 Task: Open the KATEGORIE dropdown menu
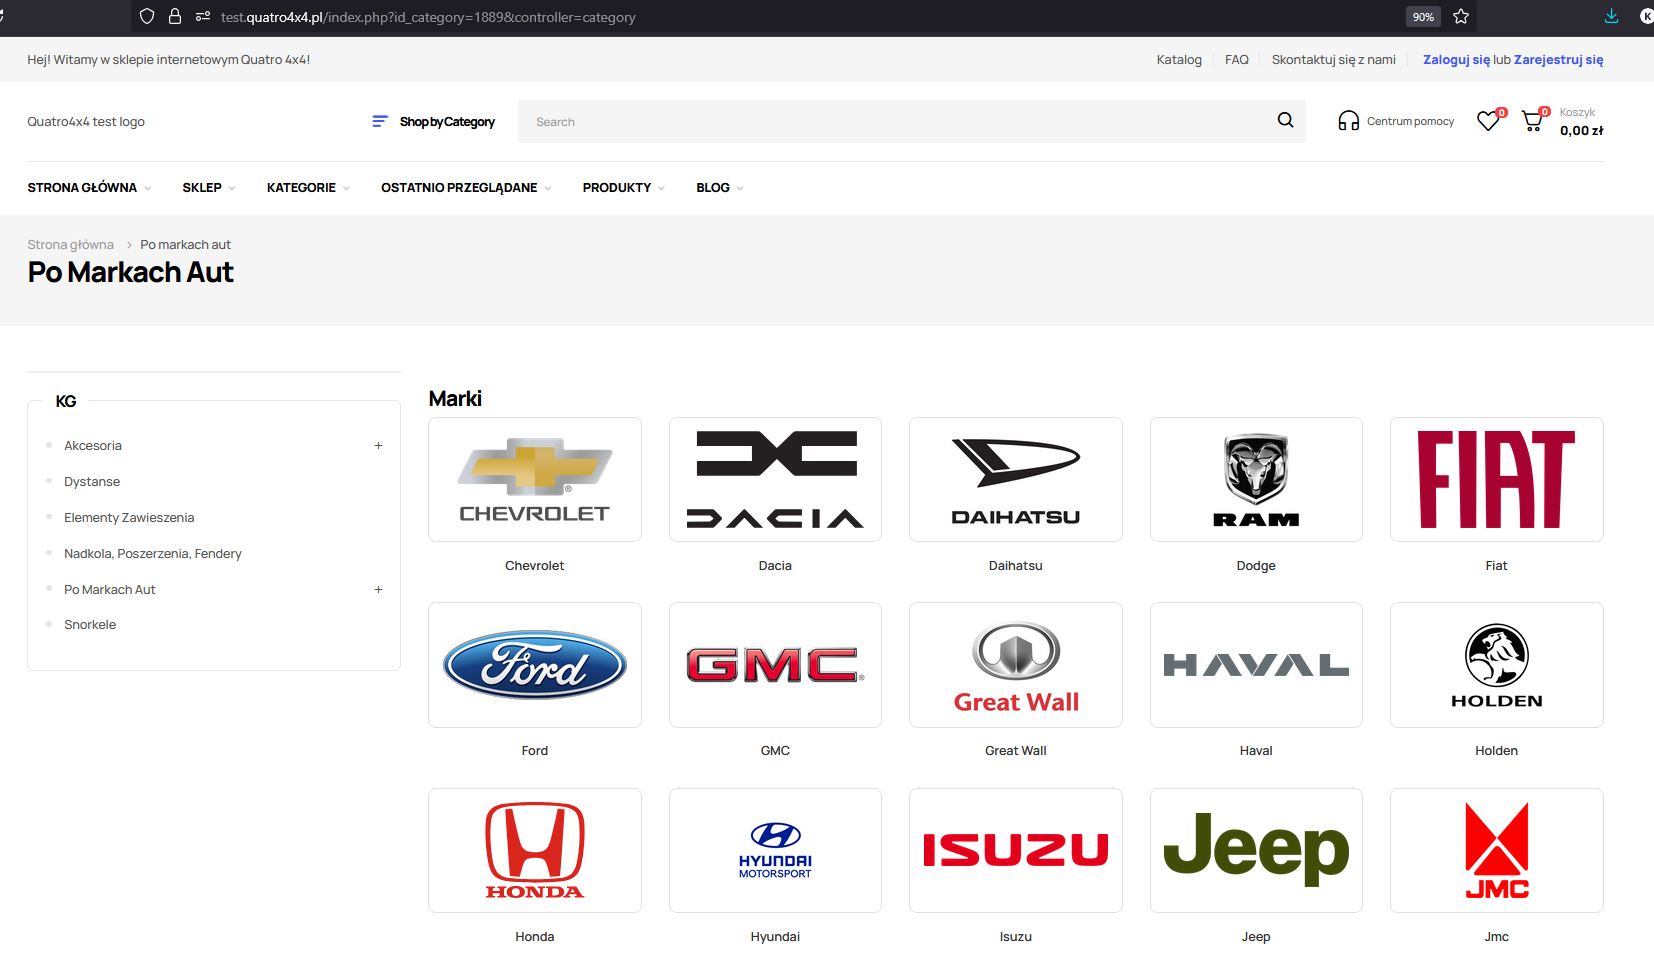(308, 188)
